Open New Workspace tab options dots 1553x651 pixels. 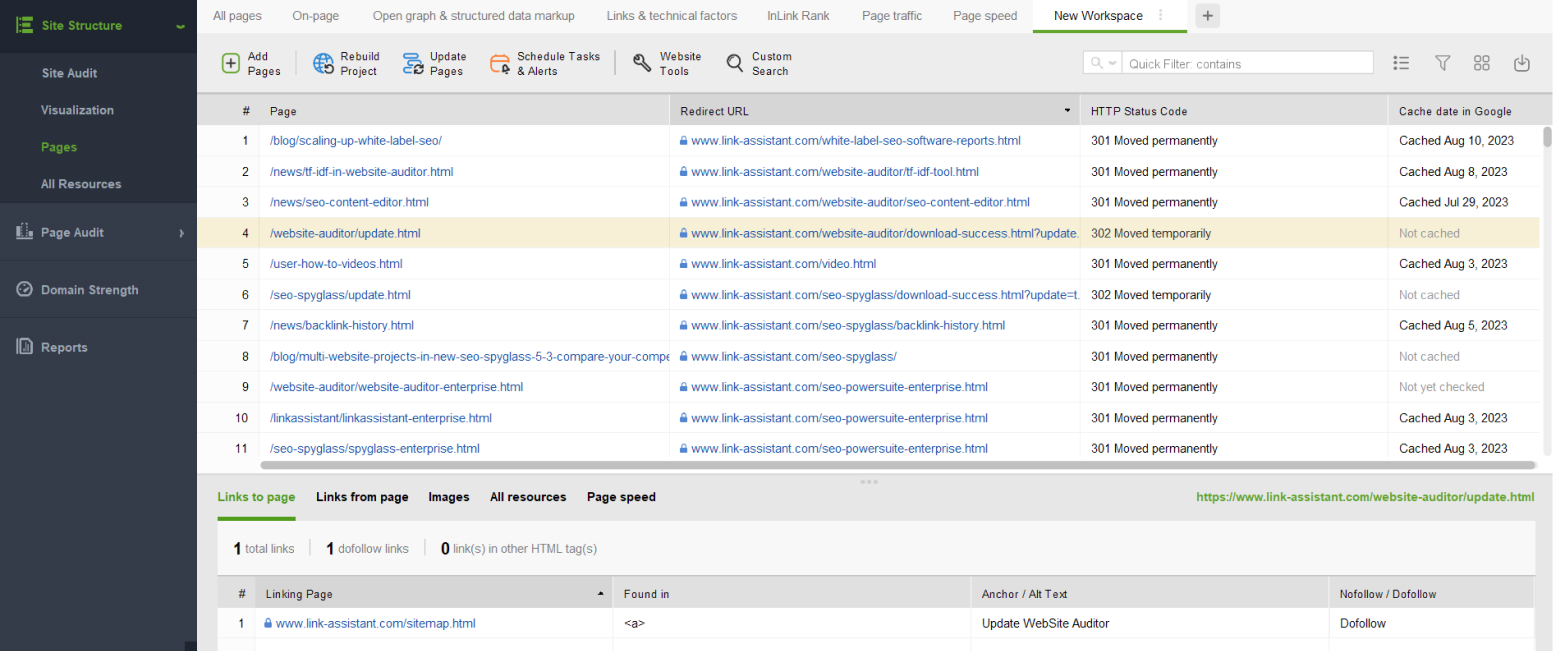pyautogui.click(x=1160, y=15)
